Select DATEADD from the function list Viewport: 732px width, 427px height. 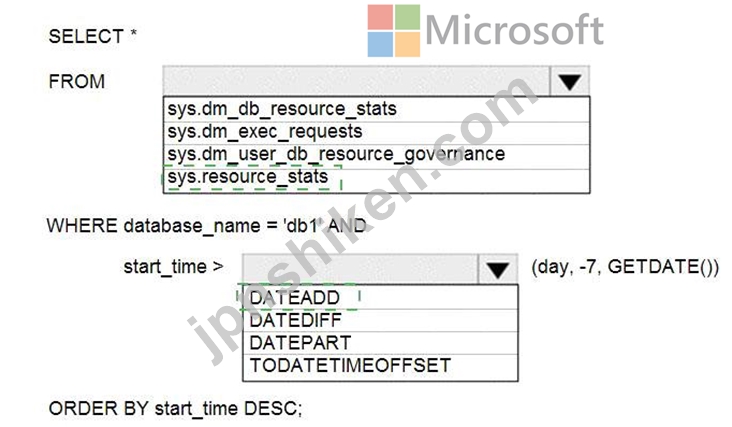pos(380,298)
